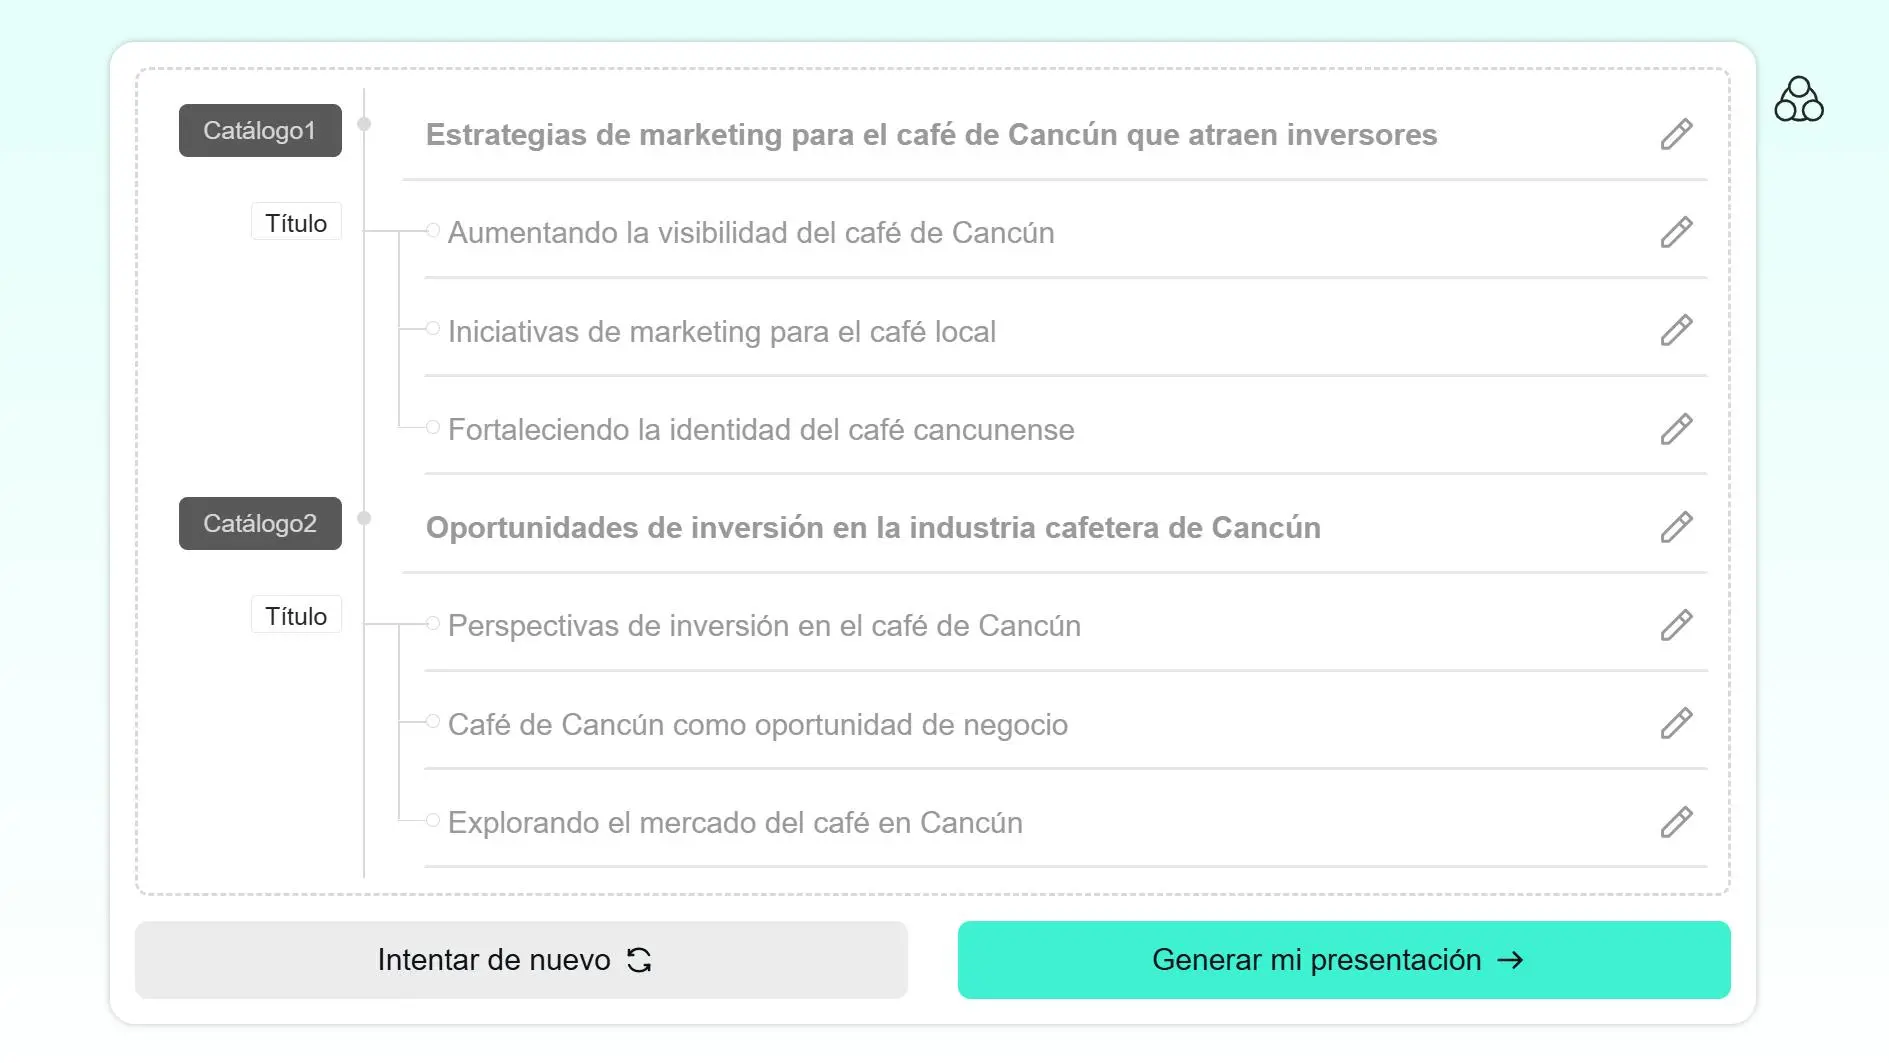The width and height of the screenshot is (1889, 1063).
Task: Open the three-circles icon at top right
Action: click(1798, 99)
